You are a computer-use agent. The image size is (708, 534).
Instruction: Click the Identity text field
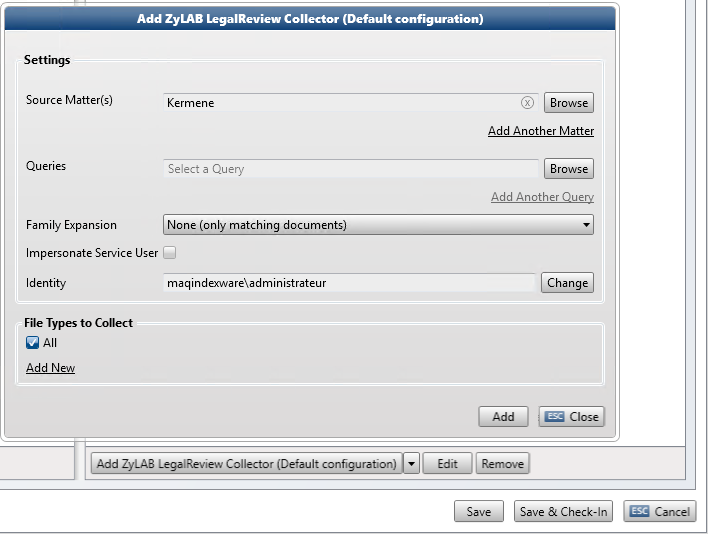(350, 283)
